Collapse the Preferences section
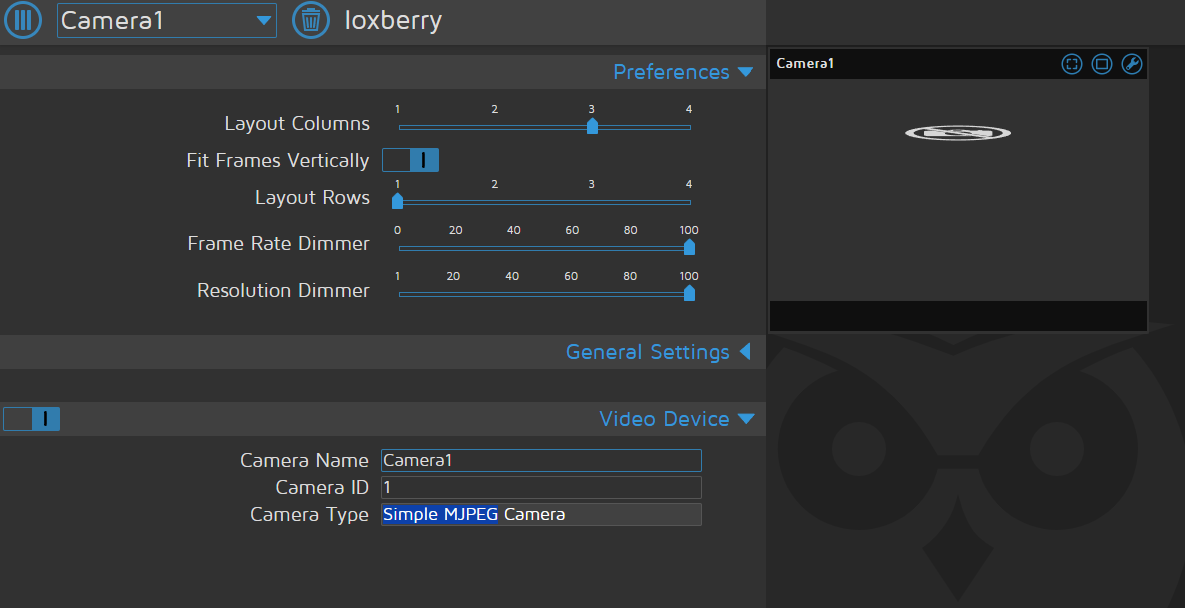 (x=683, y=72)
